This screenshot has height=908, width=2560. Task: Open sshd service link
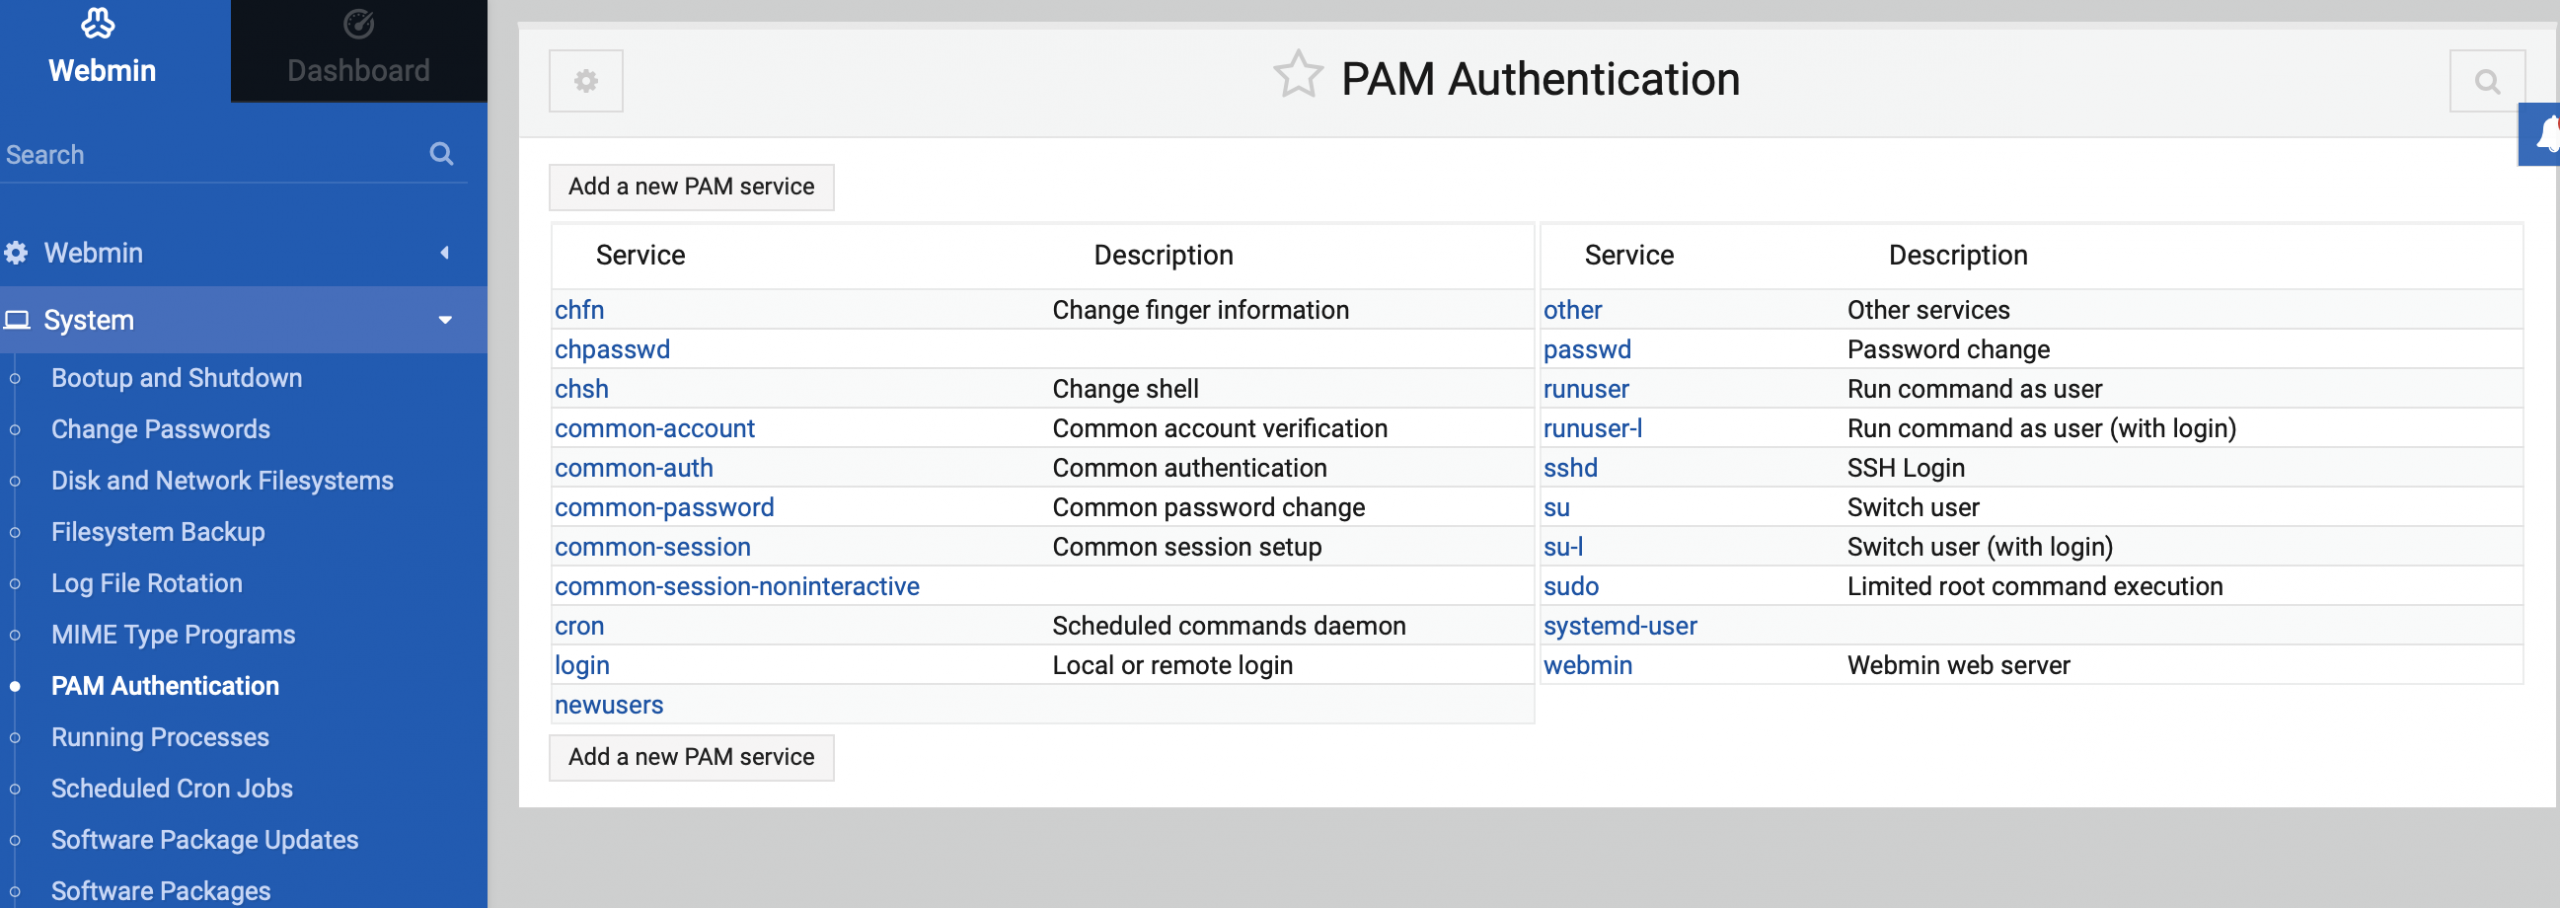(1570, 468)
